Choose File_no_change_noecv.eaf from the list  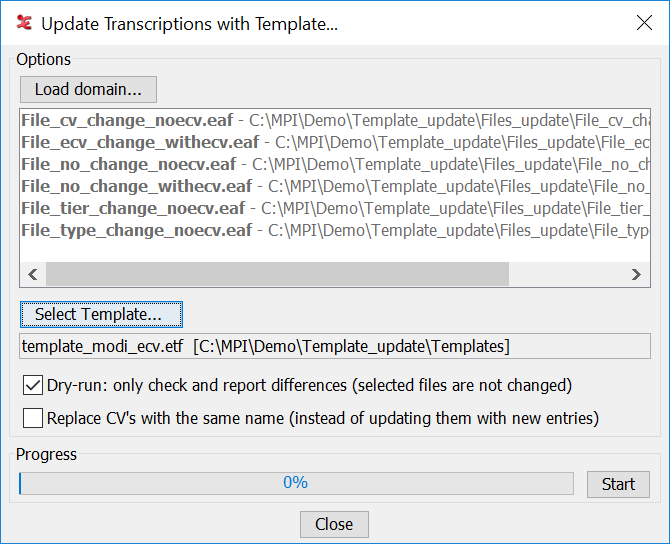(128, 164)
